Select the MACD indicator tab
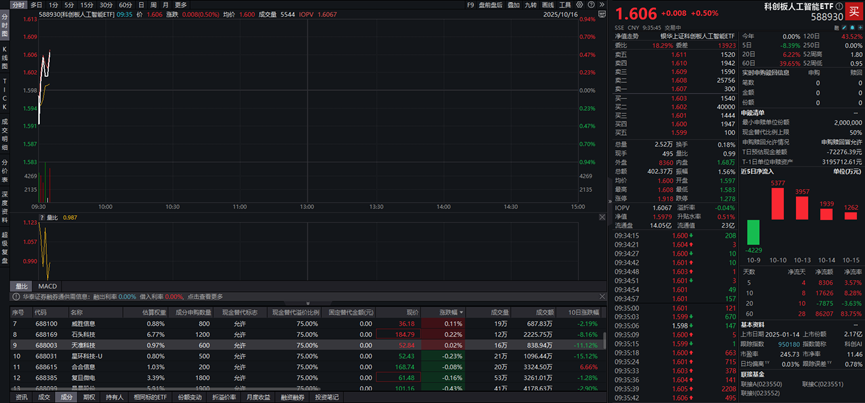Viewport: 865px width, 403px height. (48, 286)
